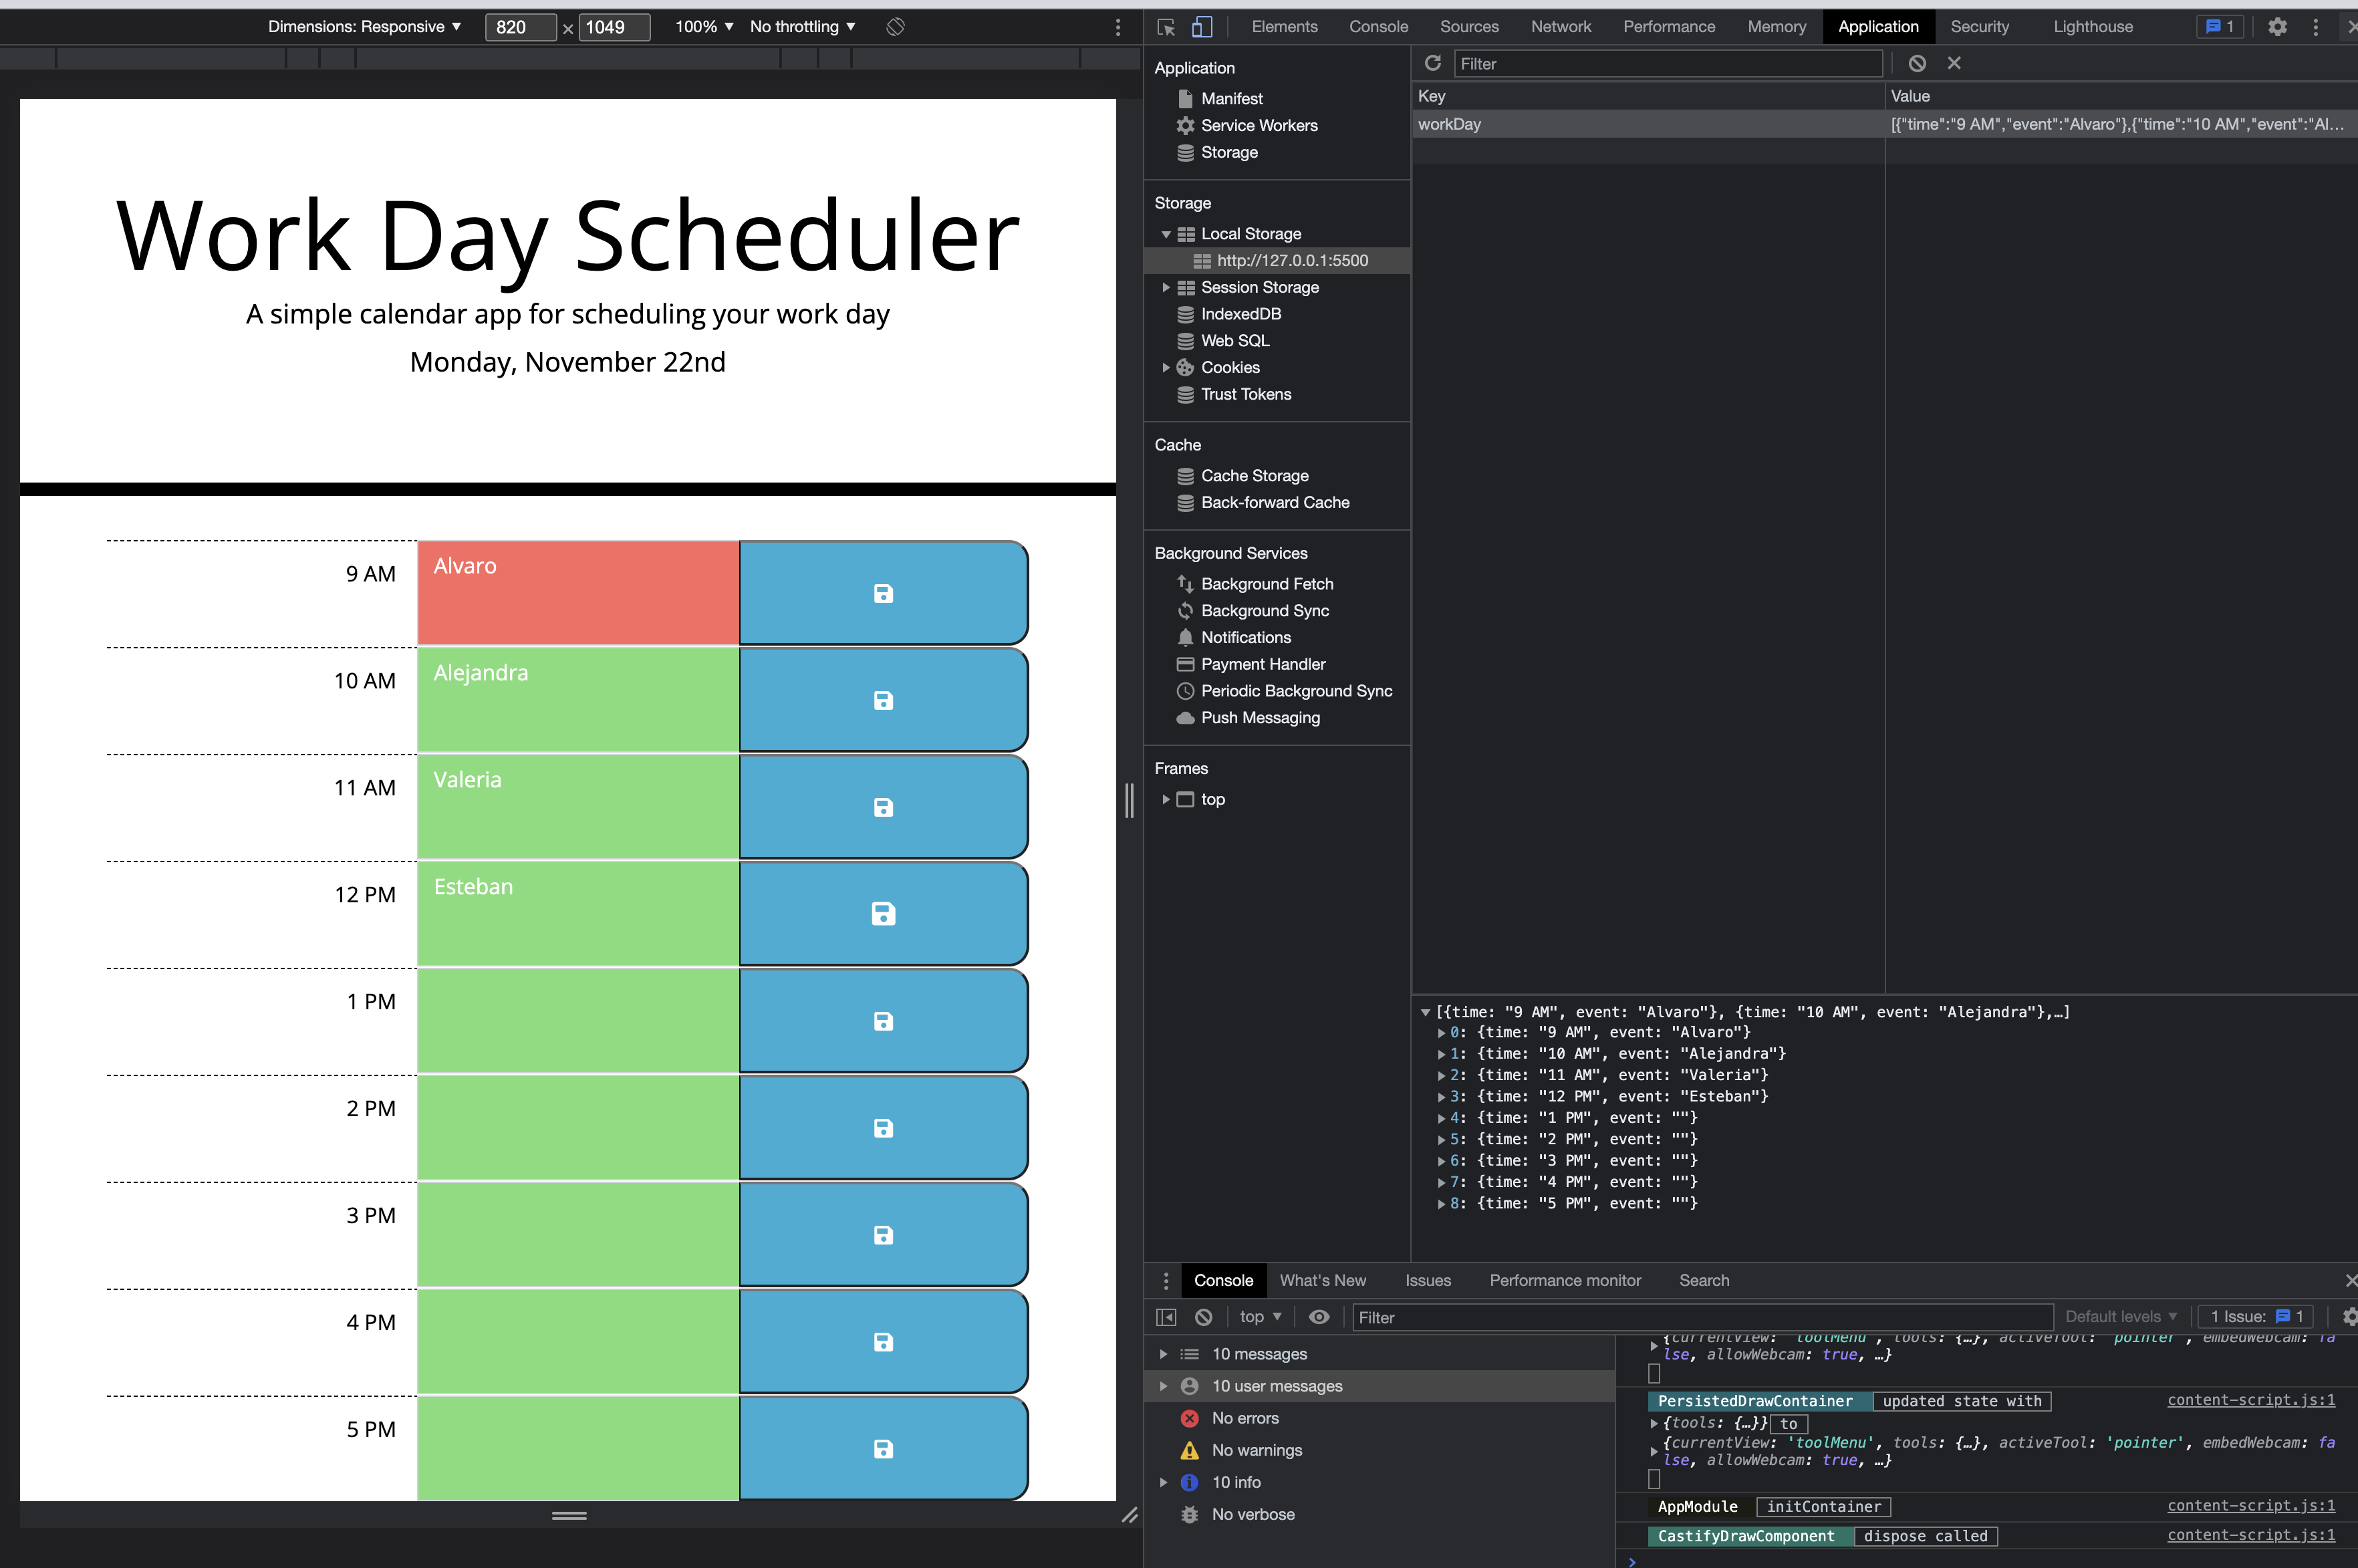Expand the 10 messages group
Viewport: 2358px width, 1568px height.
[1163, 1354]
